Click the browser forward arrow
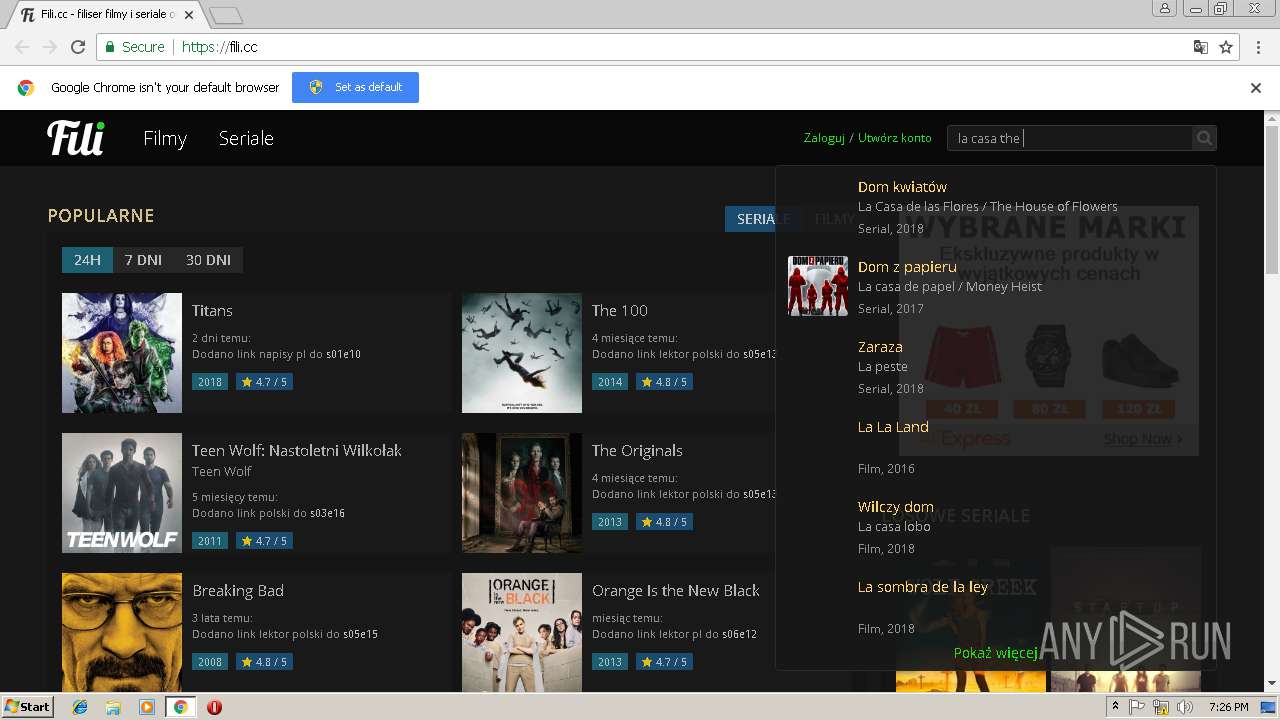Image resolution: width=1280 pixels, height=720 pixels. (50, 47)
